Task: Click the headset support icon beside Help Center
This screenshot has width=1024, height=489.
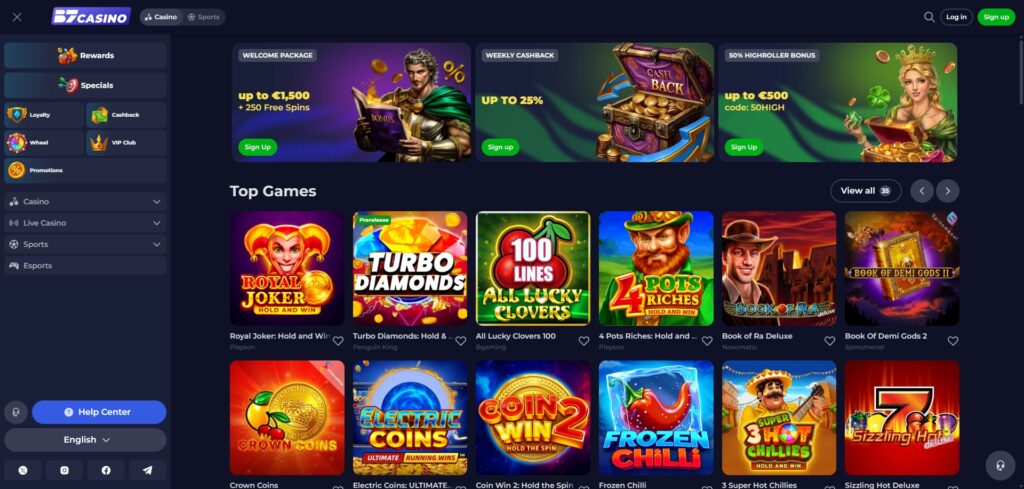Action: [16, 412]
